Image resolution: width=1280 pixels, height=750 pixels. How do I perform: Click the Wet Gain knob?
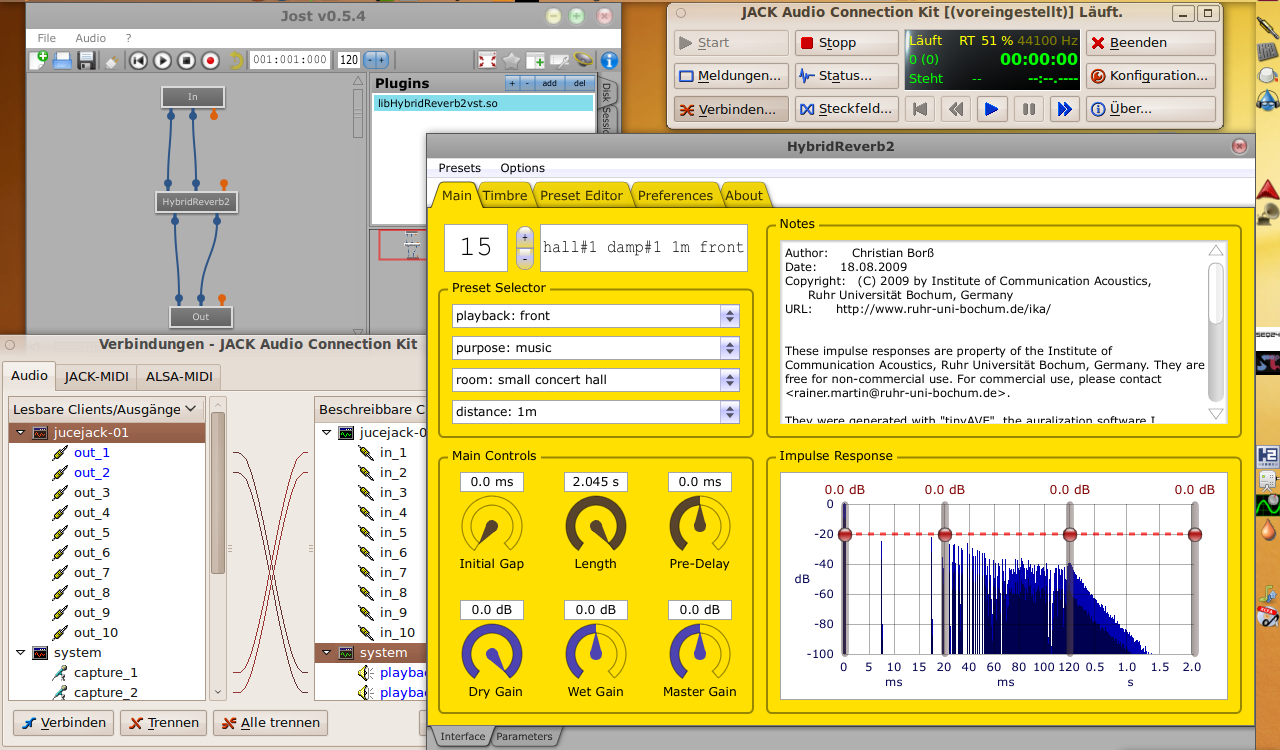pos(595,652)
